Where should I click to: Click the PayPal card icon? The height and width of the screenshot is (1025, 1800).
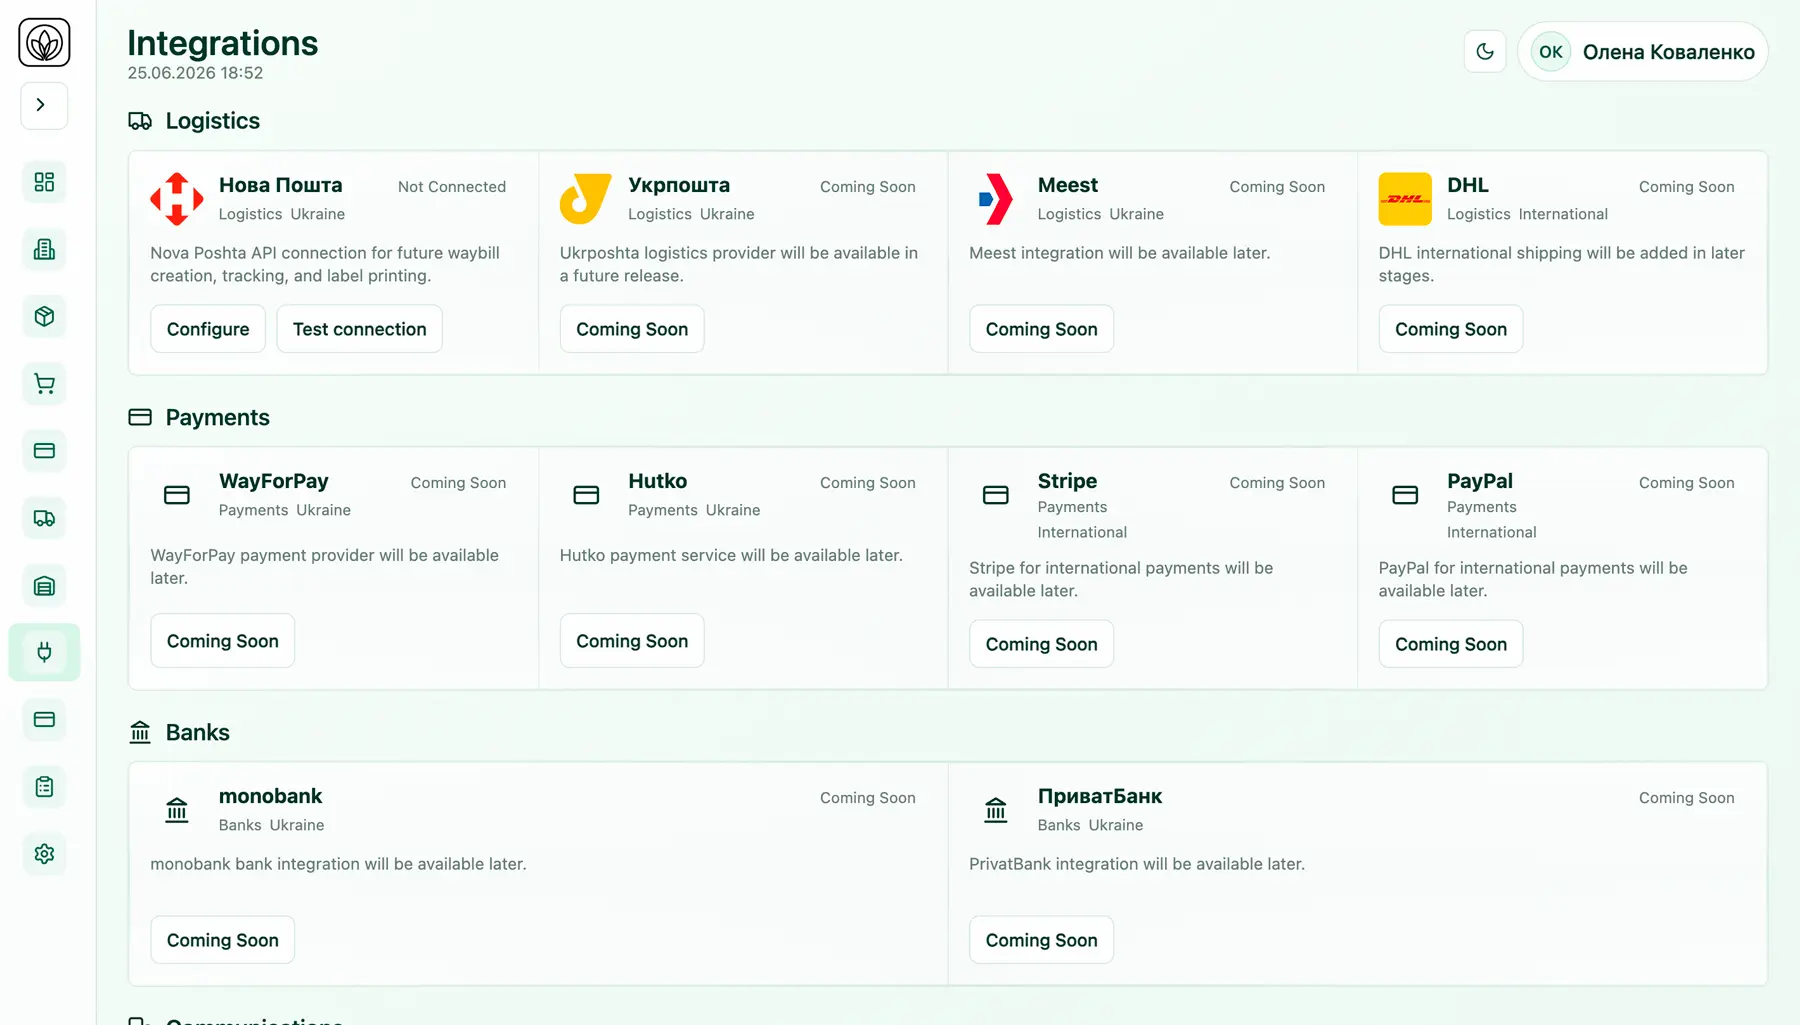(x=1405, y=495)
